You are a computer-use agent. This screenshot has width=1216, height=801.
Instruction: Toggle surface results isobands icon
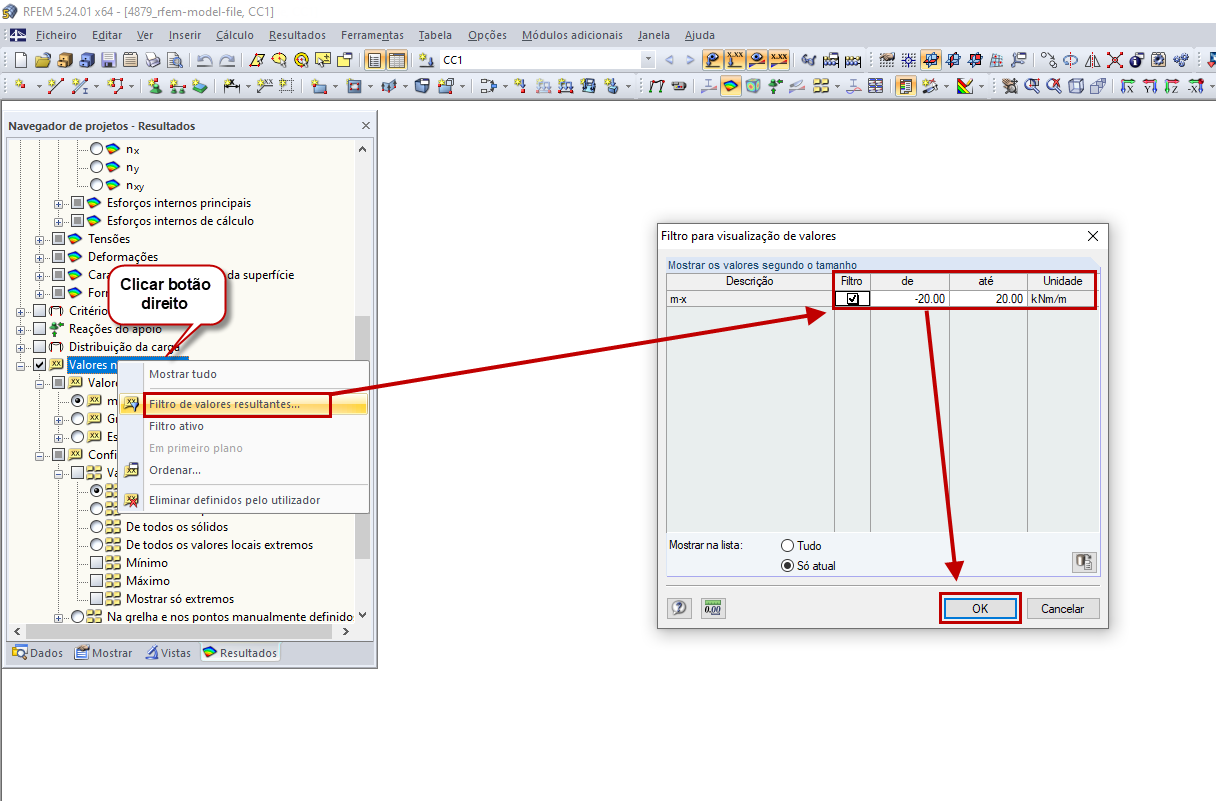point(731,86)
